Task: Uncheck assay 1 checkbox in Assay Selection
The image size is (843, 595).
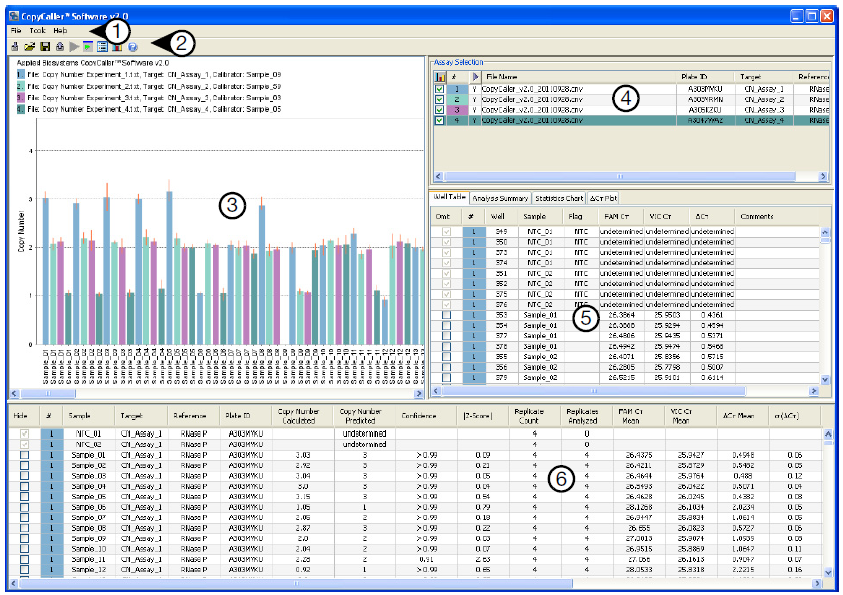Action: tap(440, 89)
